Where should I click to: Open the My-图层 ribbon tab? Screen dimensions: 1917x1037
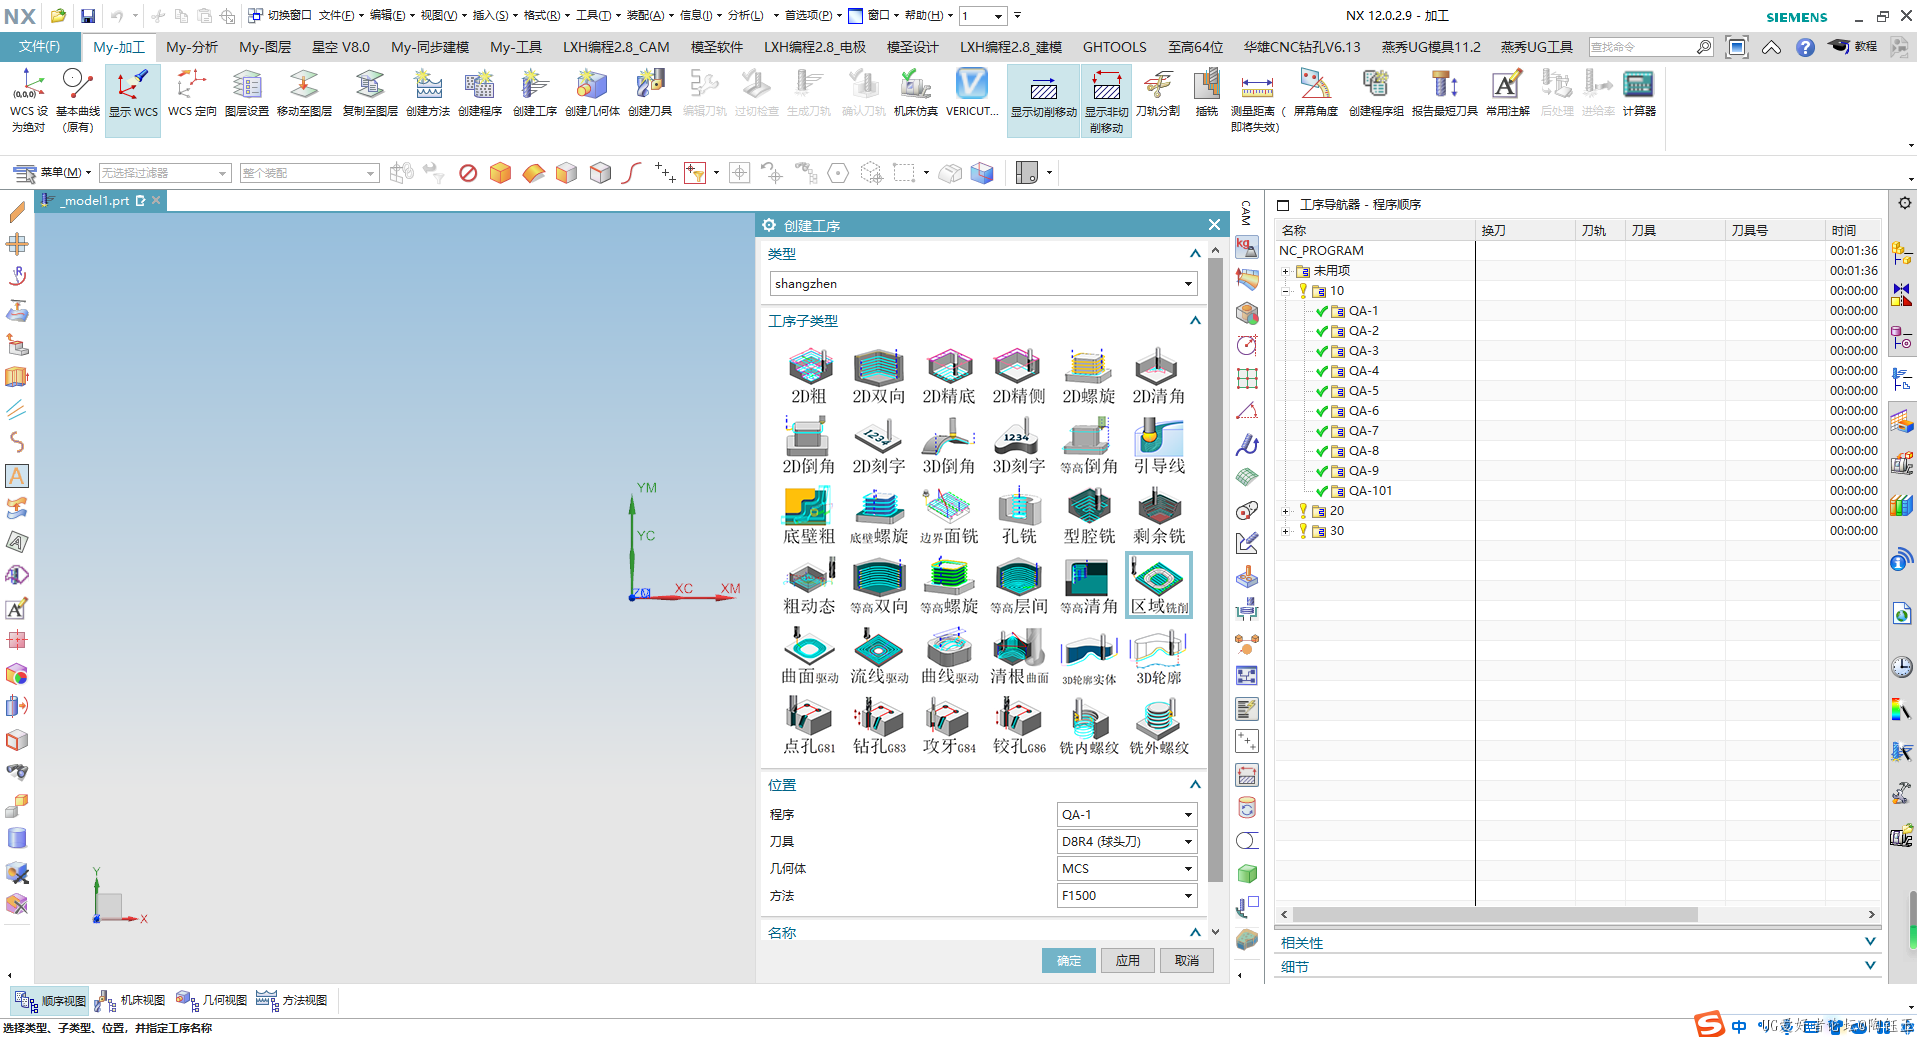point(265,47)
